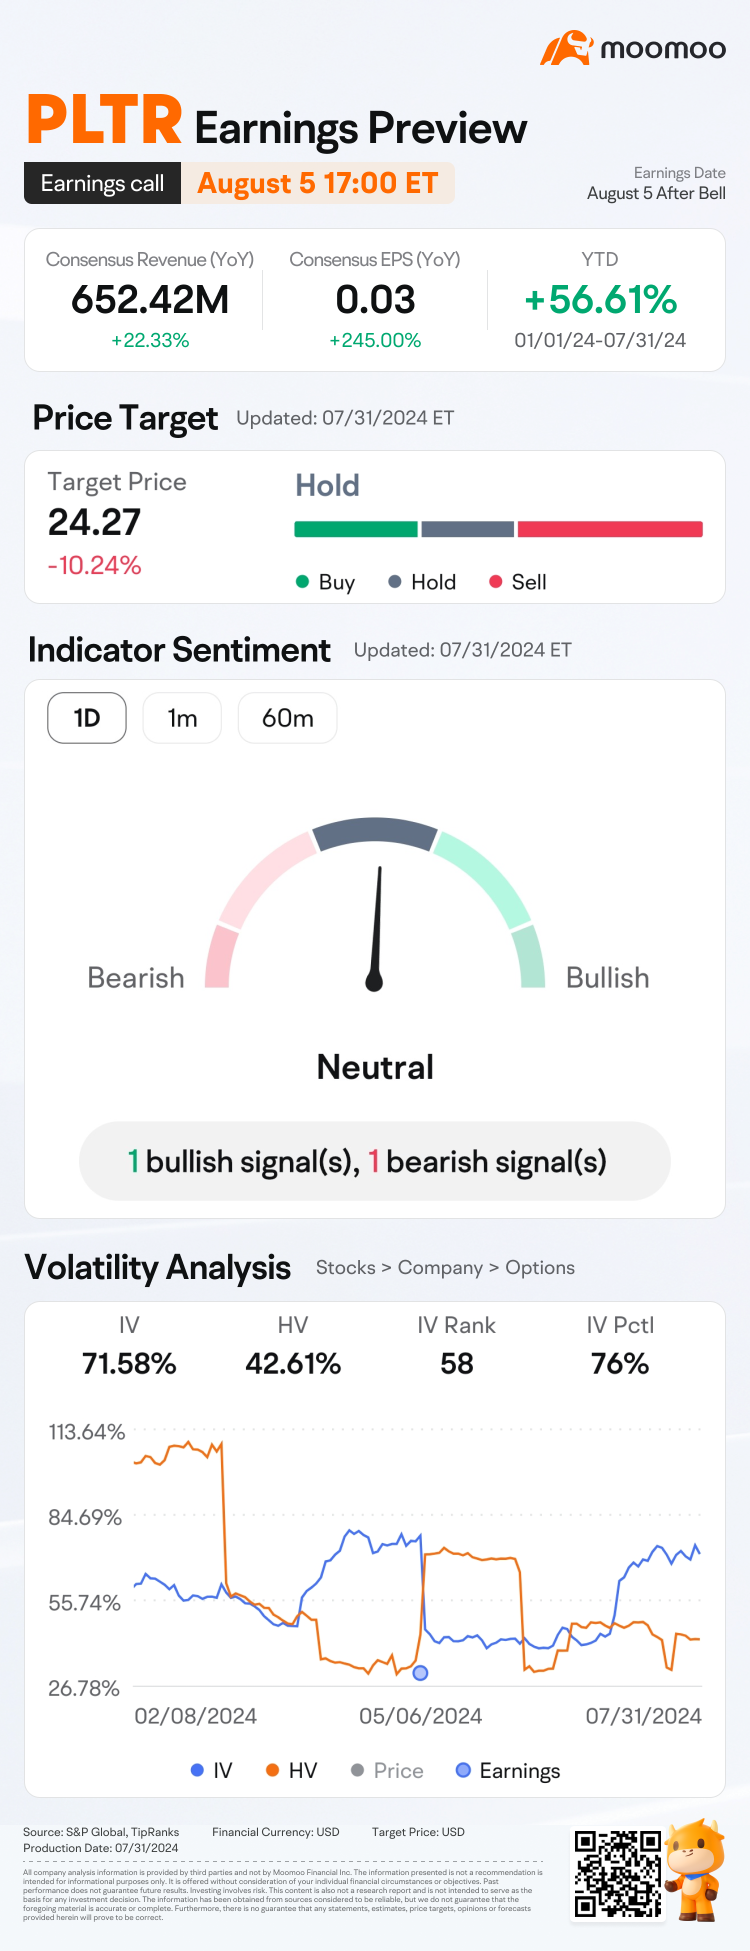Click the red Sell legend dot
750x1951 pixels.
pos(495,582)
